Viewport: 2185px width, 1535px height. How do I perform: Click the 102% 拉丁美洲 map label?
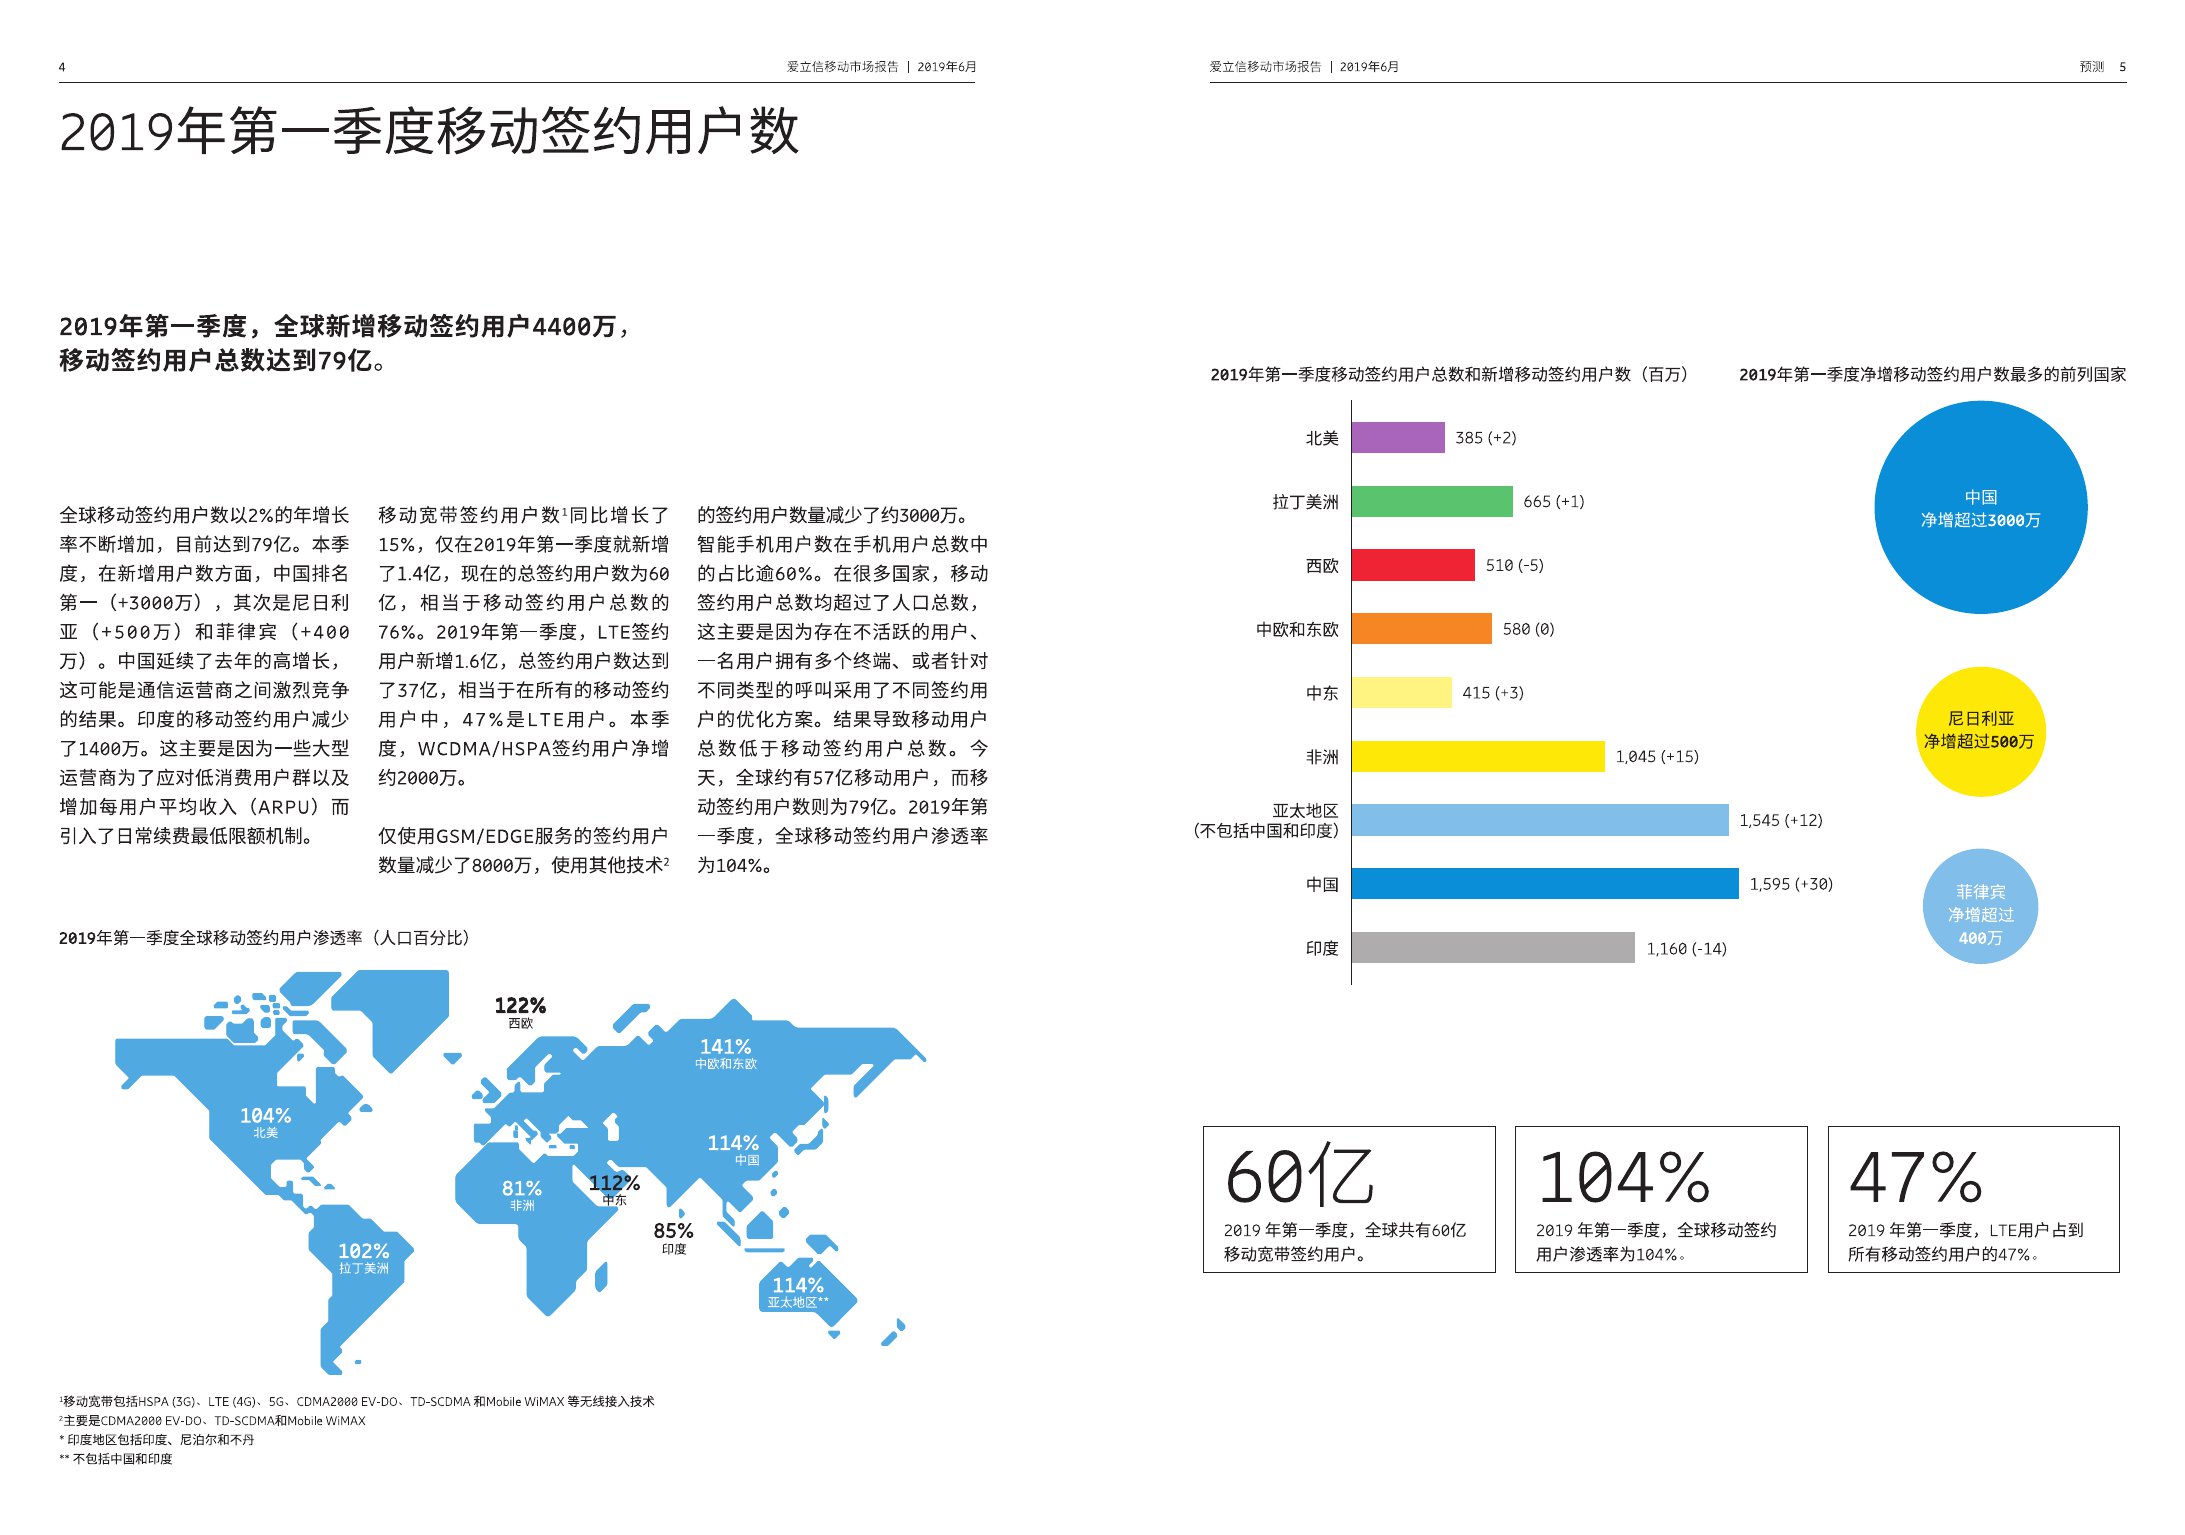click(x=363, y=1257)
